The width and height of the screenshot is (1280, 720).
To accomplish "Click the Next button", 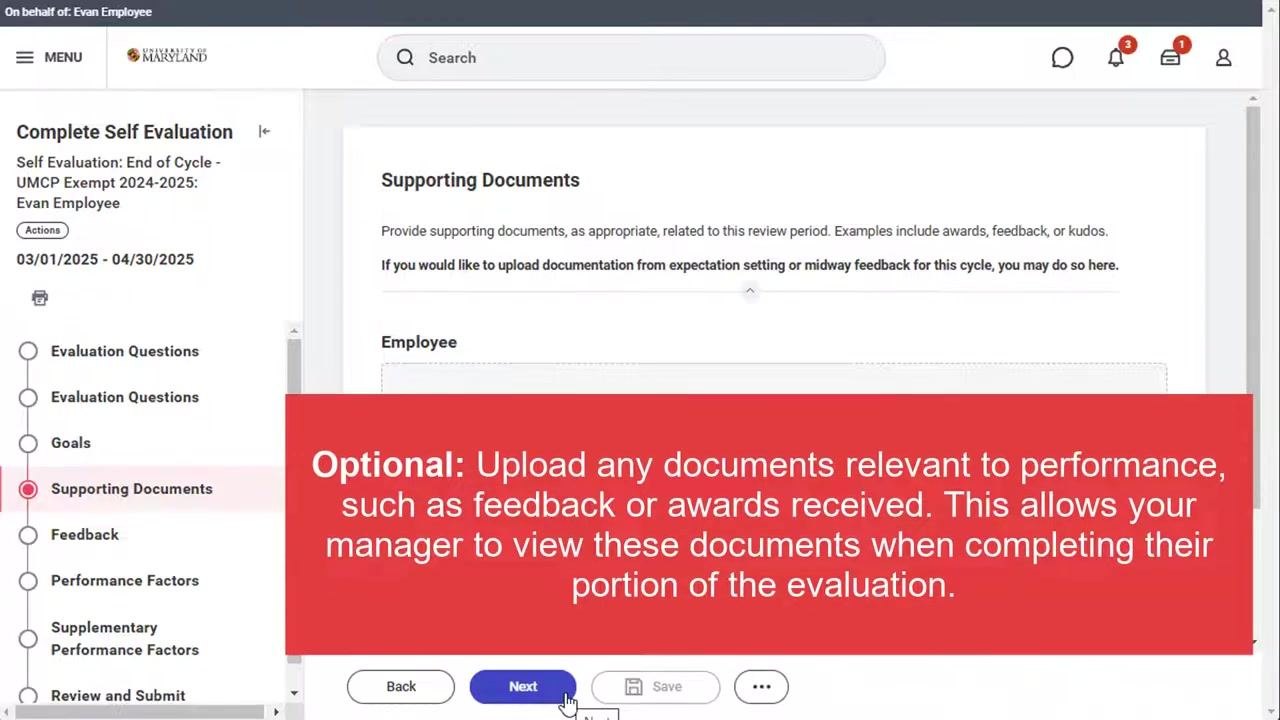I will (523, 687).
